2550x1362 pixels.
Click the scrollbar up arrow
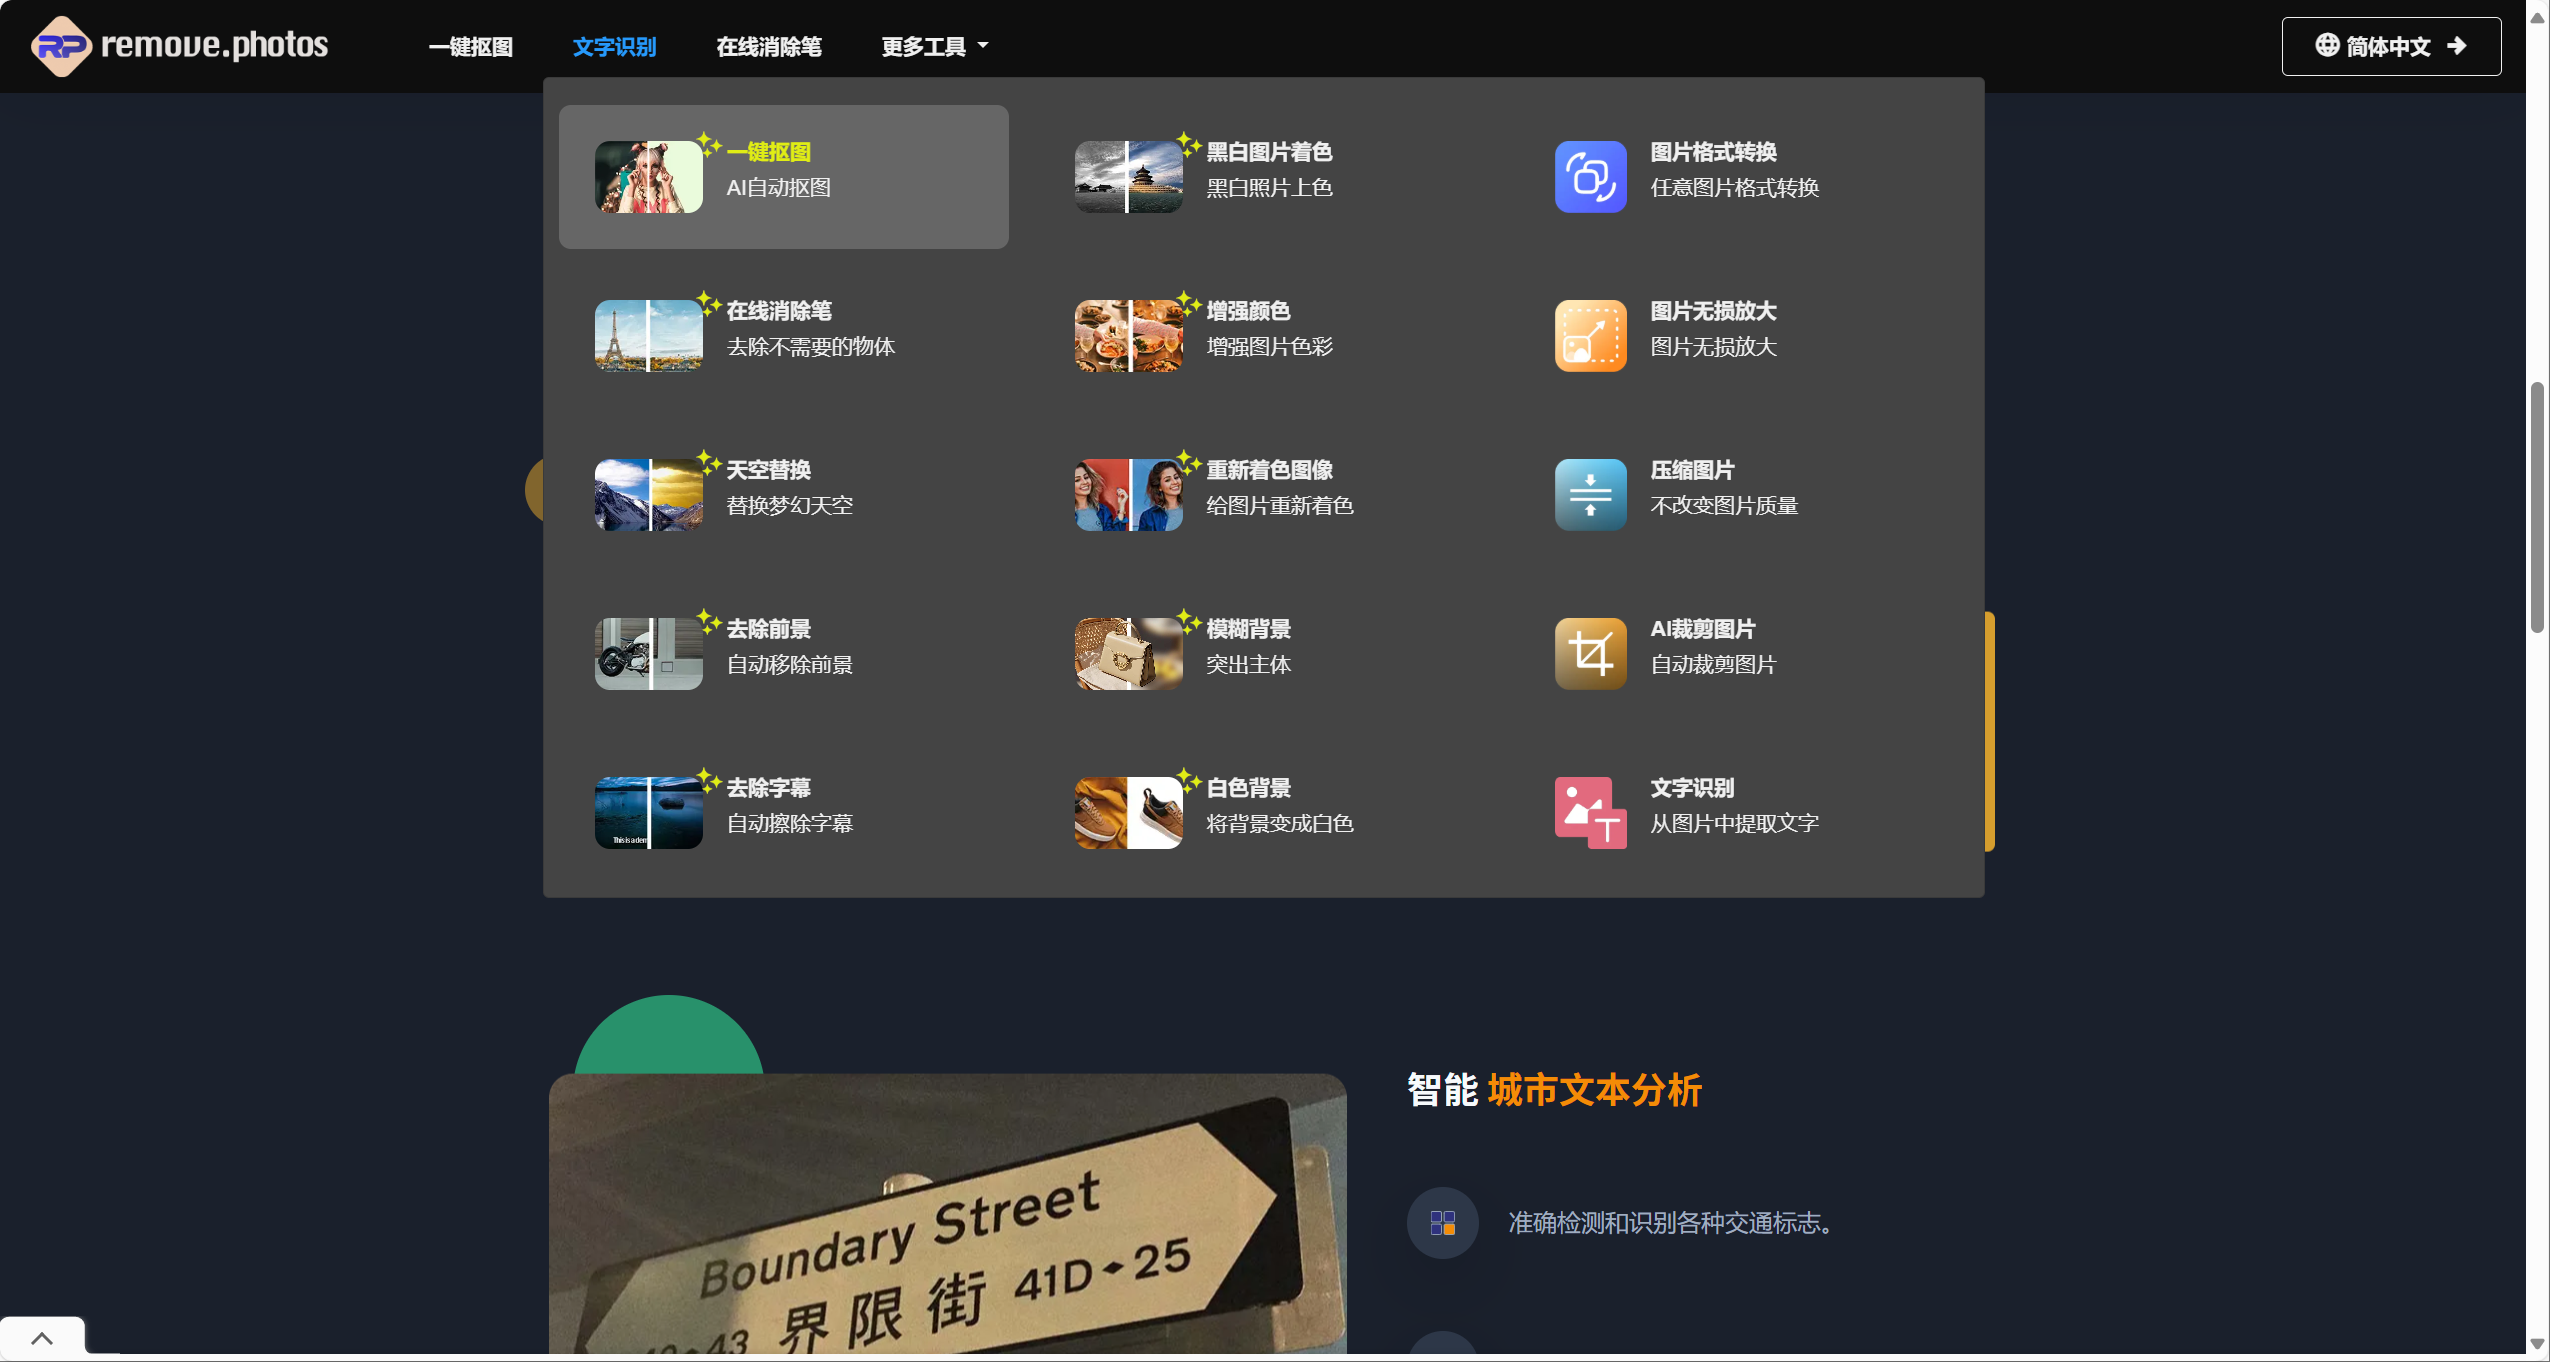(x=2537, y=18)
